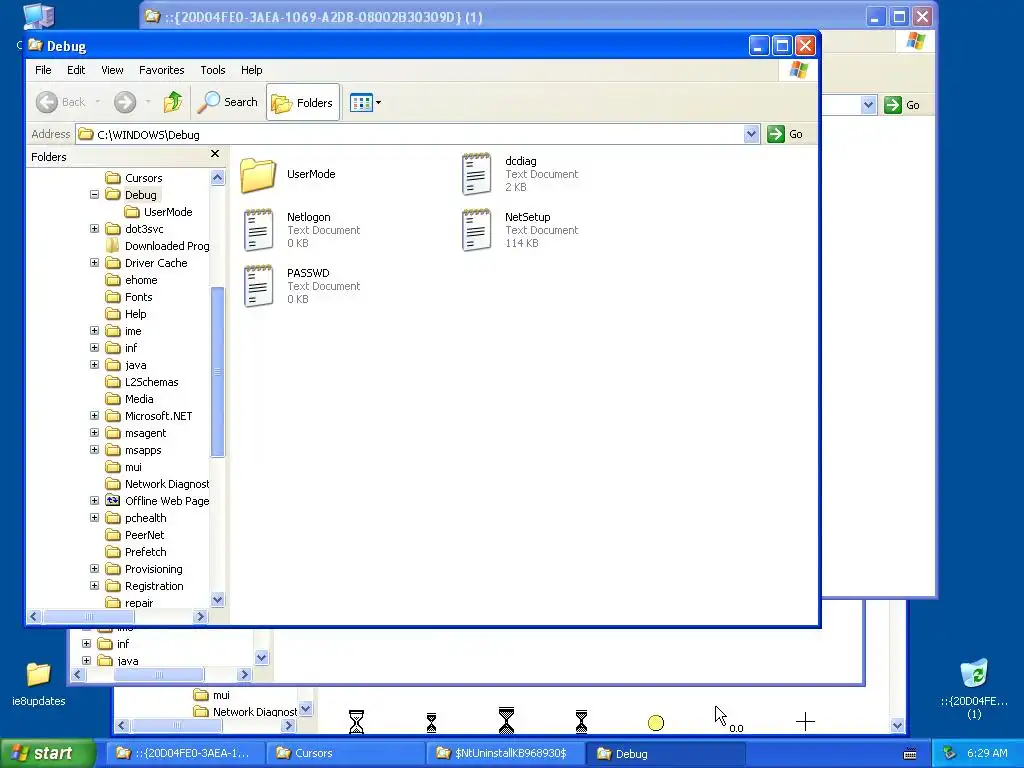Select the Offline Web Page folder icon
The image size is (1024, 768).
pos(113,501)
